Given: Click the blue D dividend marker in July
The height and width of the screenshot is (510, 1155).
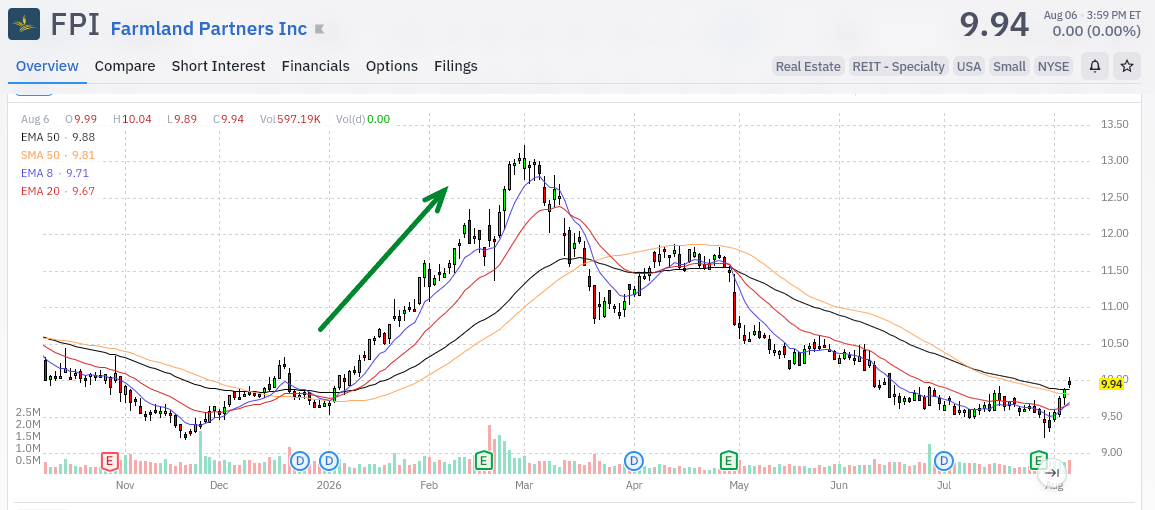Looking at the screenshot, I should click(944, 461).
